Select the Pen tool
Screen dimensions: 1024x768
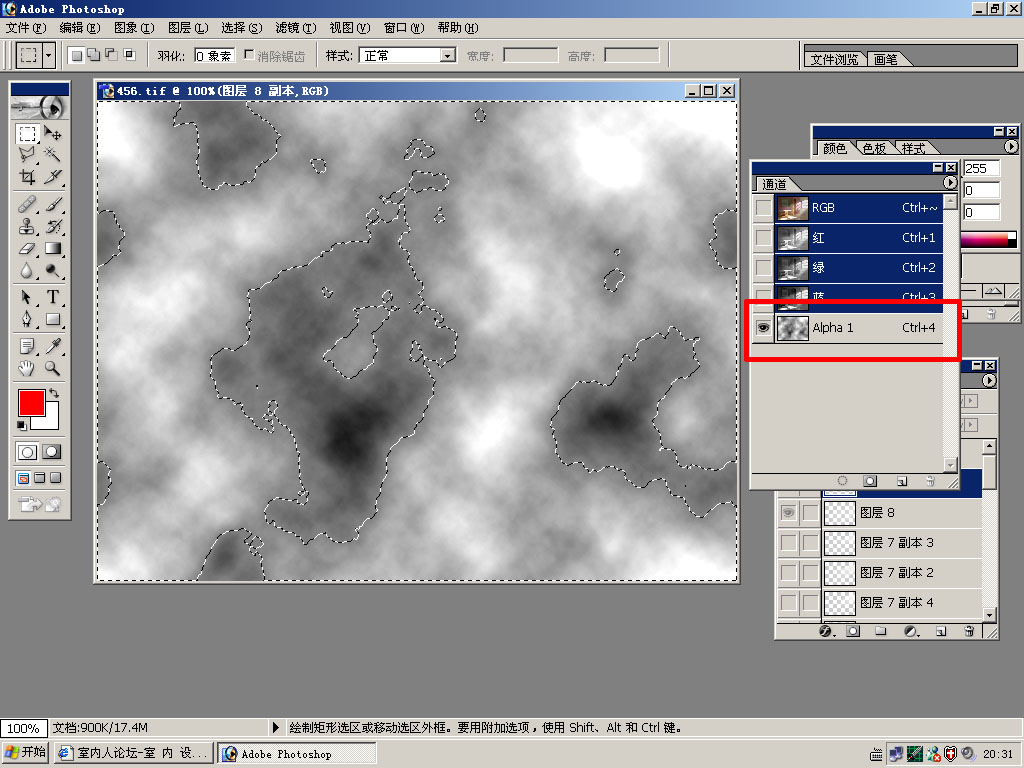[x=27, y=319]
